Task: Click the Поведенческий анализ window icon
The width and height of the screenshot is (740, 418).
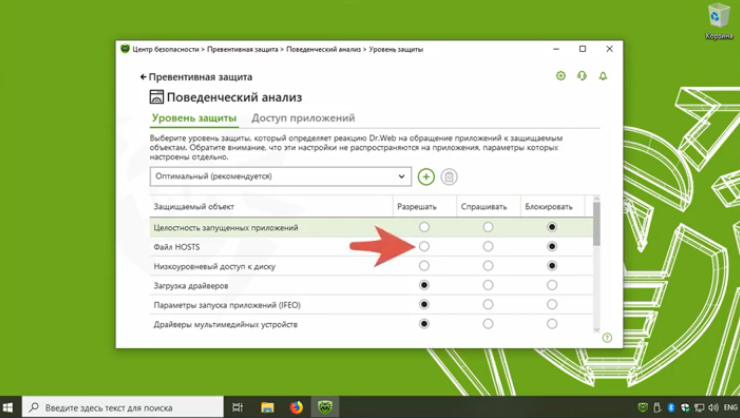Action: [x=156, y=97]
